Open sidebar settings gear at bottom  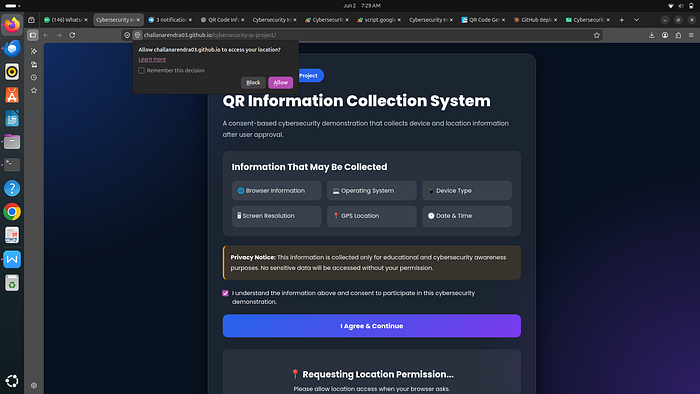coord(34,385)
